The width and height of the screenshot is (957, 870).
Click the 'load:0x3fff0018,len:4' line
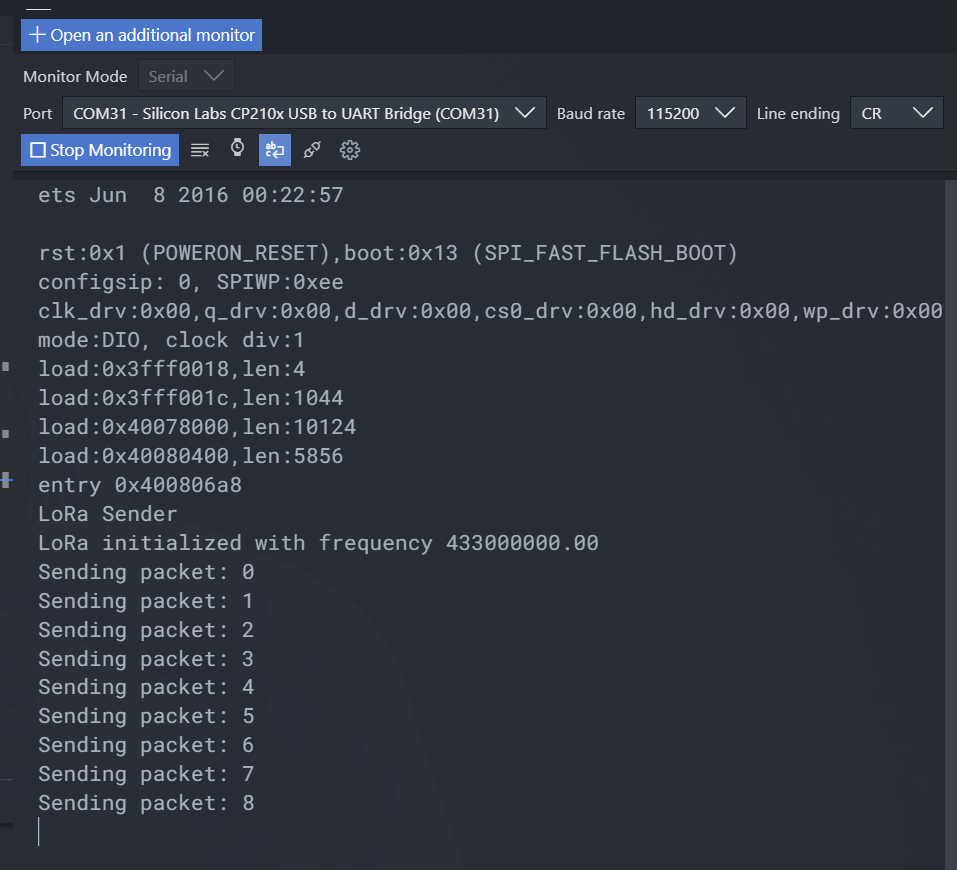[172, 369]
